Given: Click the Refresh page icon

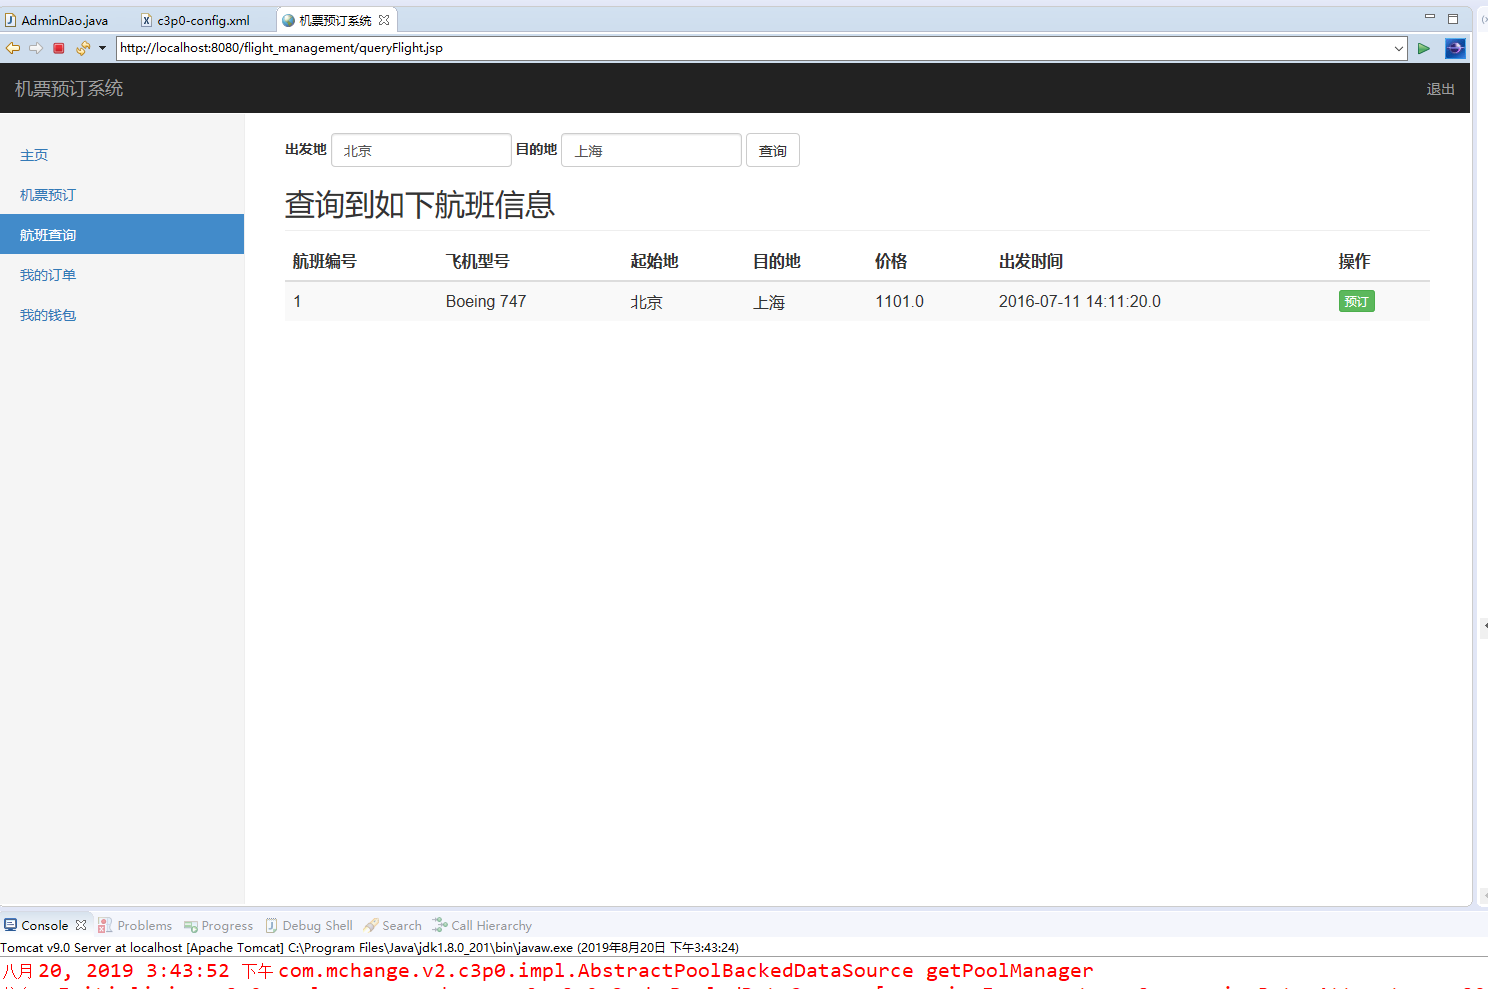Looking at the screenshot, I should tap(82, 47).
